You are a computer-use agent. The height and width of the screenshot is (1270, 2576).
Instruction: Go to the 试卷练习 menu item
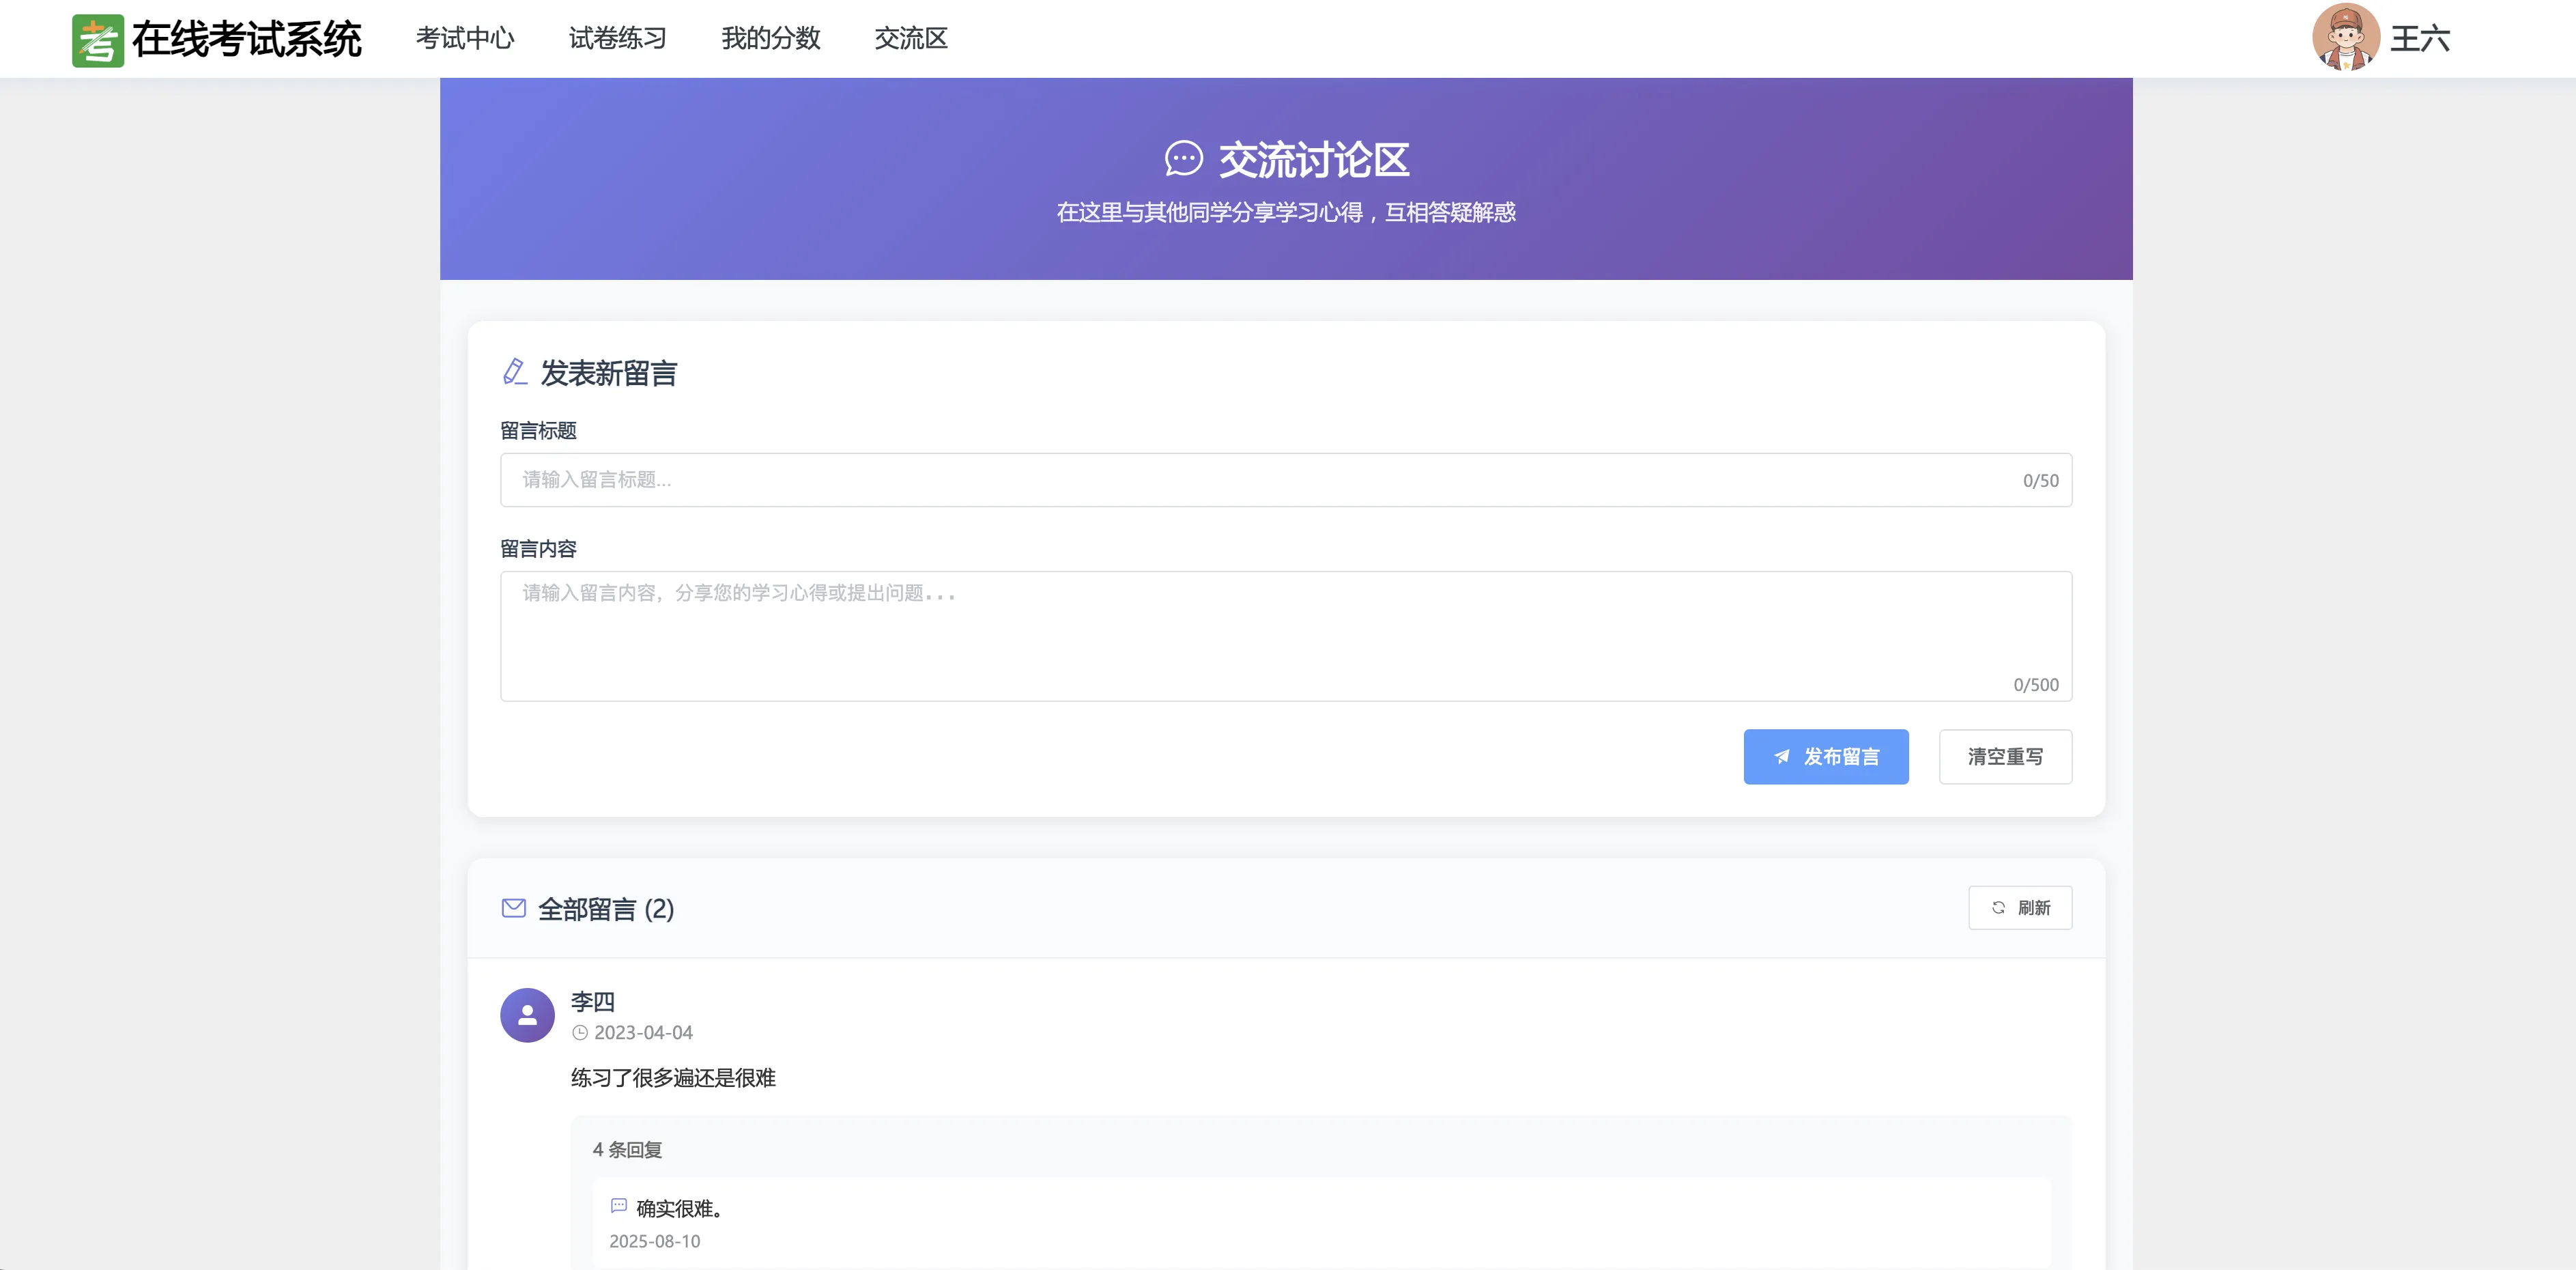click(x=617, y=39)
